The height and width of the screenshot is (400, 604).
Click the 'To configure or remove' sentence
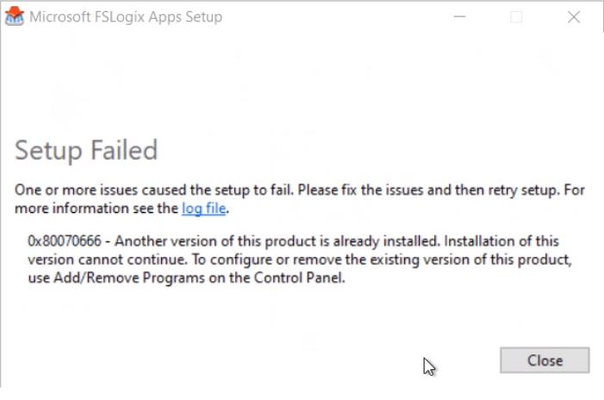point(382,260)
